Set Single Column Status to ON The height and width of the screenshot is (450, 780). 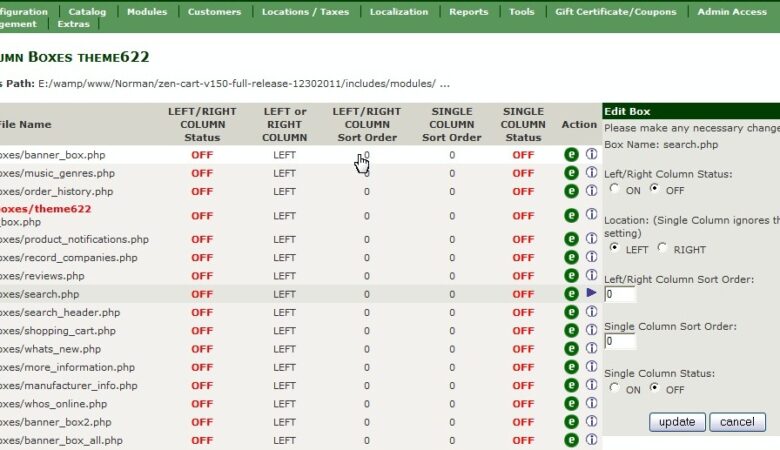click(614, 388)
